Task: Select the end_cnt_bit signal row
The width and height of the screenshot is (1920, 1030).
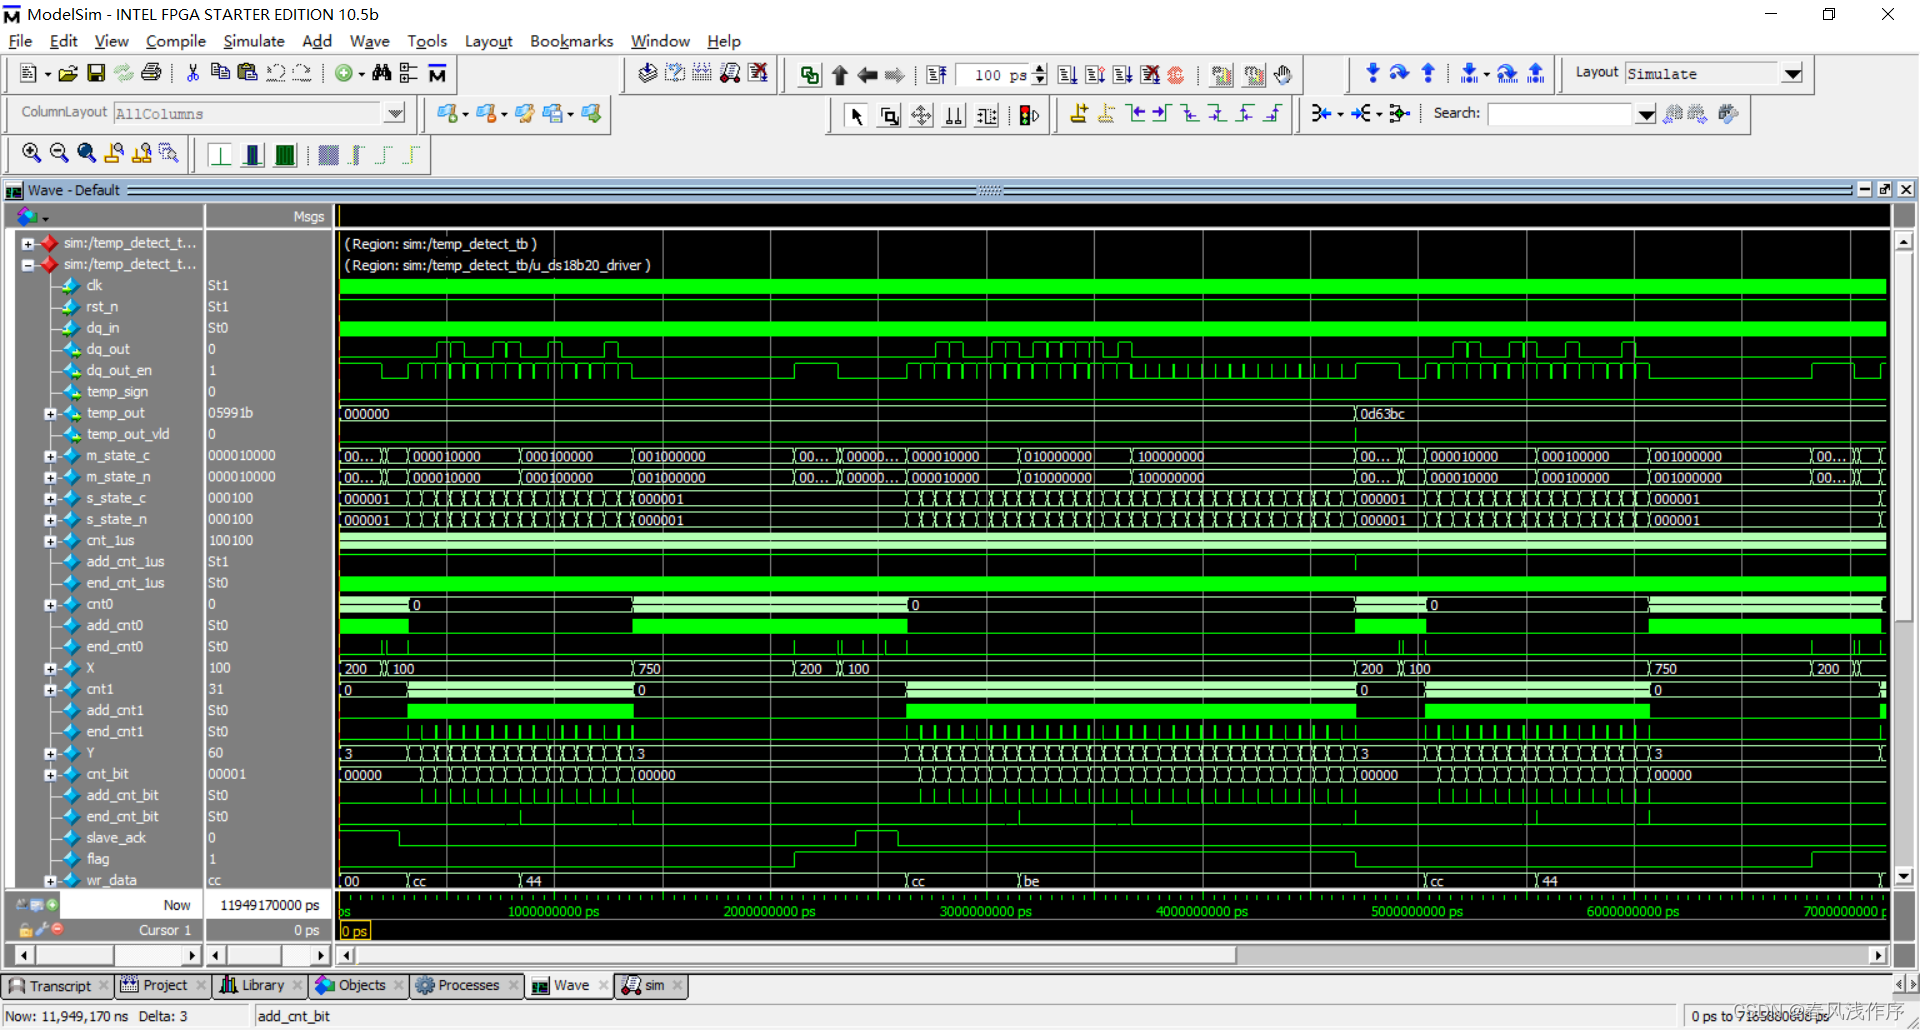Action: click(x=122, y=817)
